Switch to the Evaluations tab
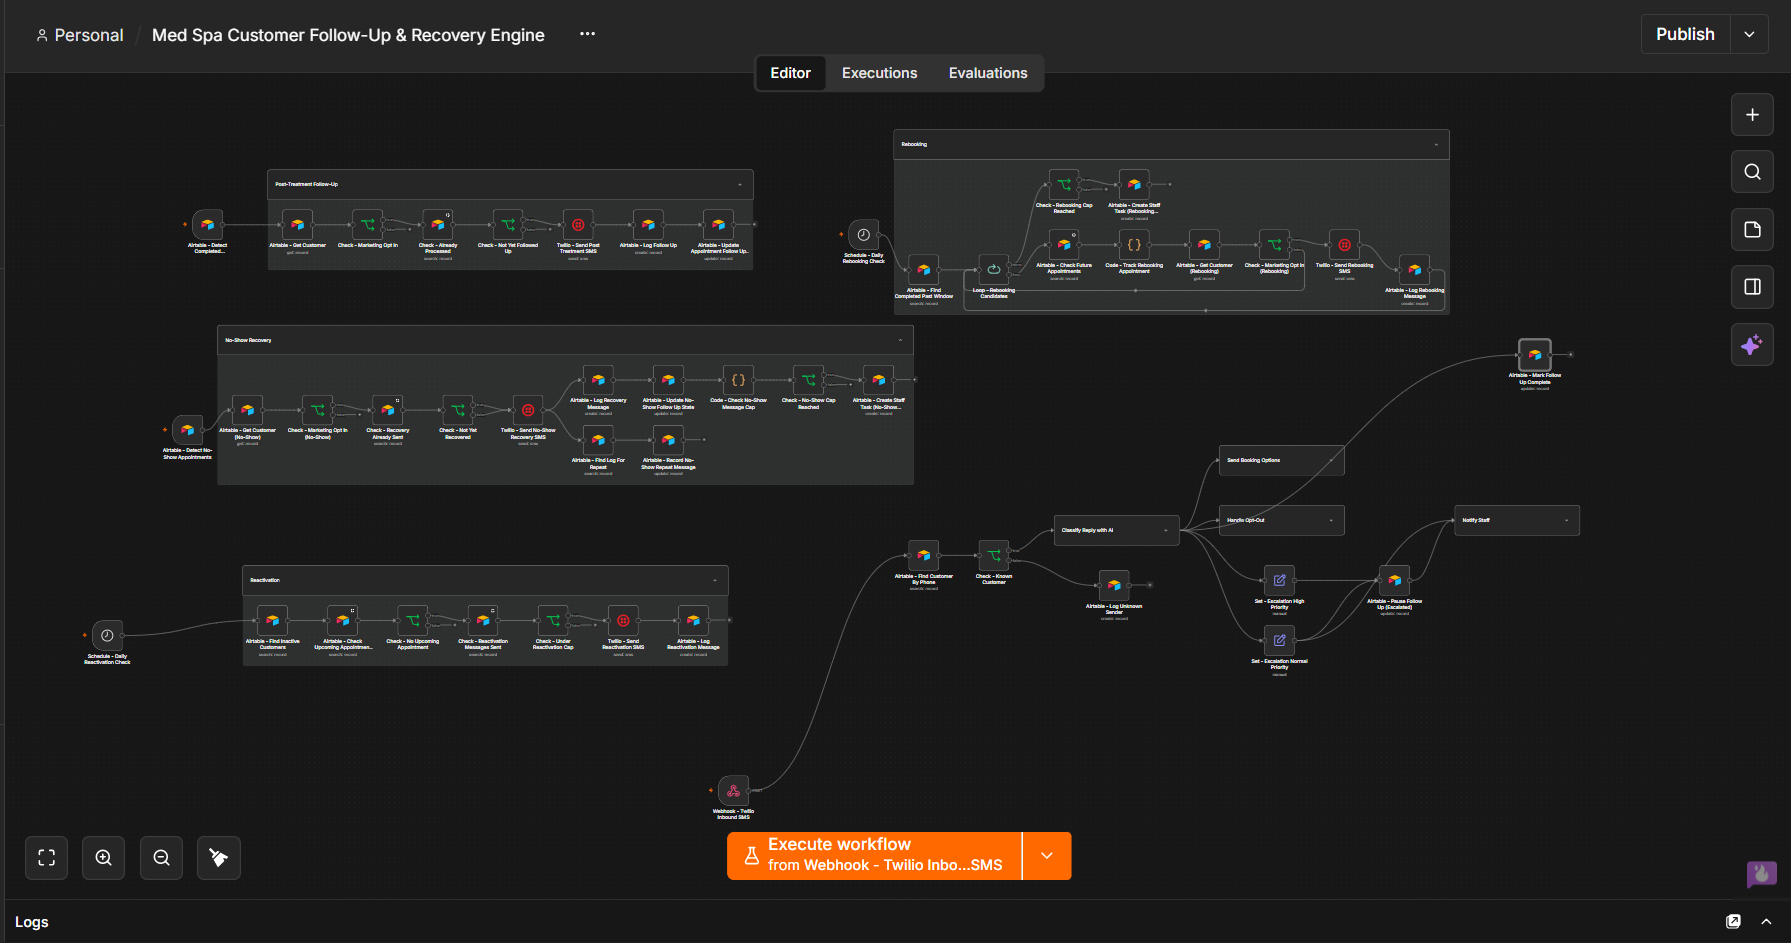The height and width of the screenshot is (943, 1791). pos(988,73)
